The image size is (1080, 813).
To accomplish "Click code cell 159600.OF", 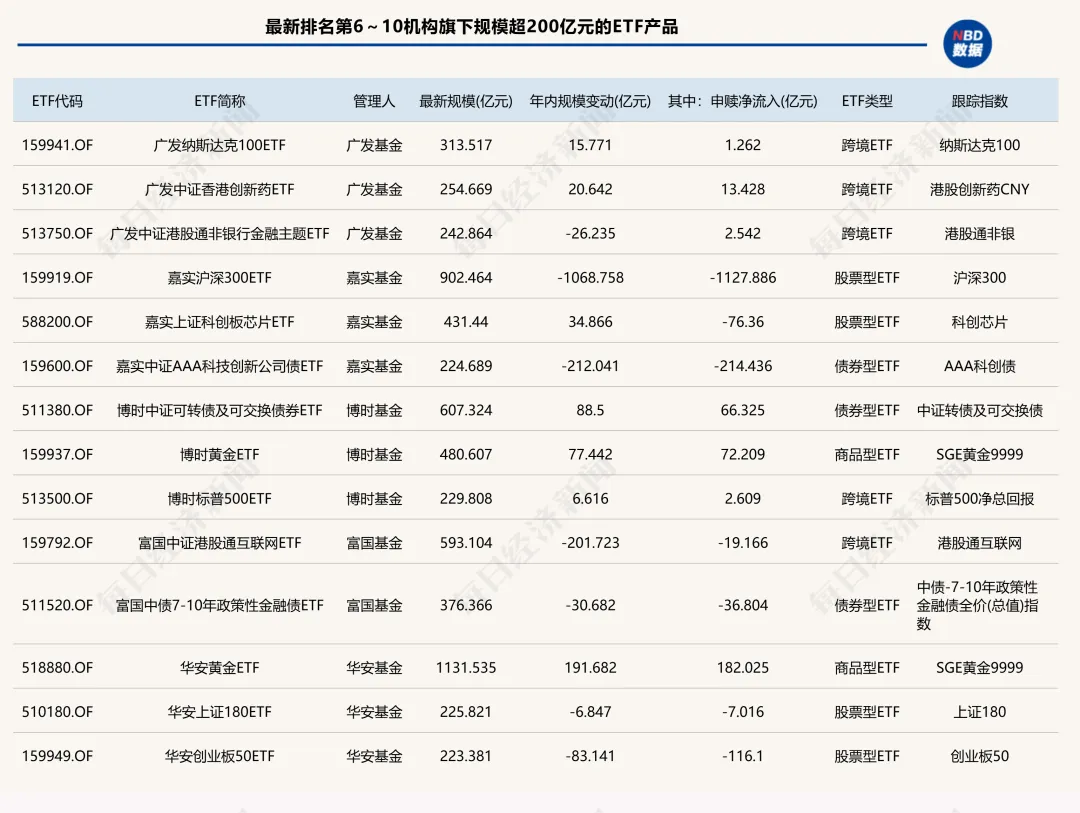I will click(x=57, y=366).
